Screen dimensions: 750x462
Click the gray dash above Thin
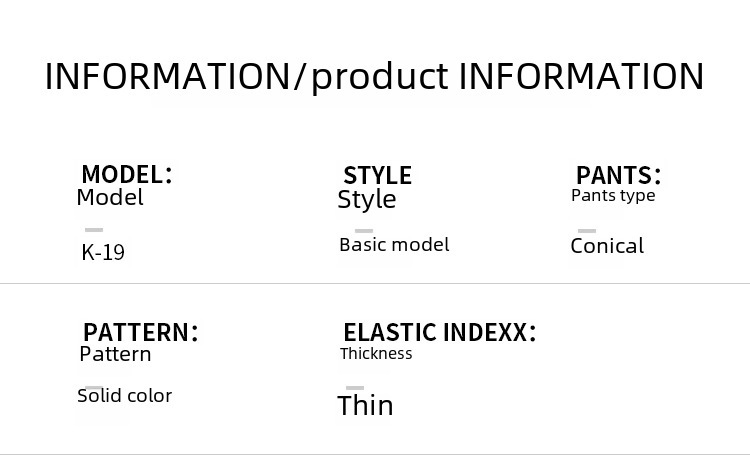[355, 387]
